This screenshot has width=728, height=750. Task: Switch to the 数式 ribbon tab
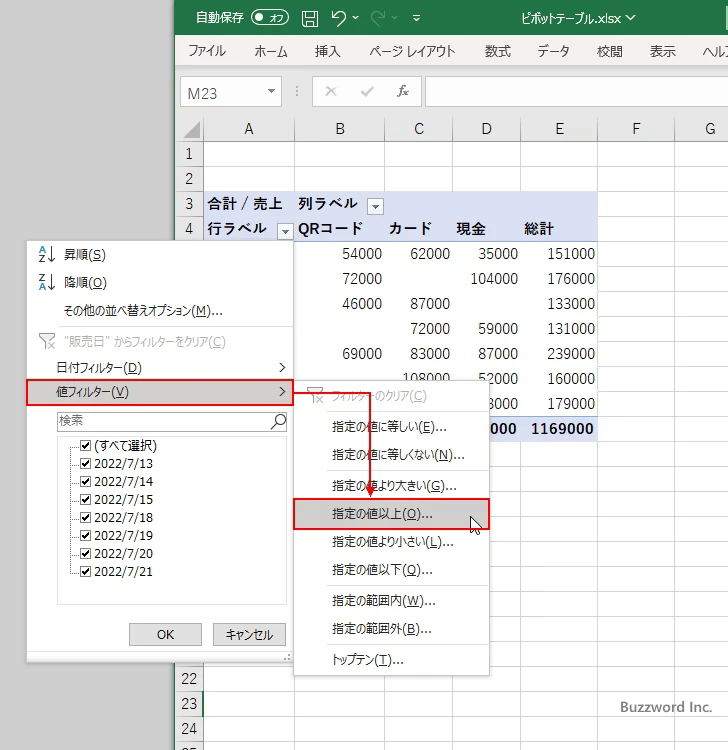497,51
